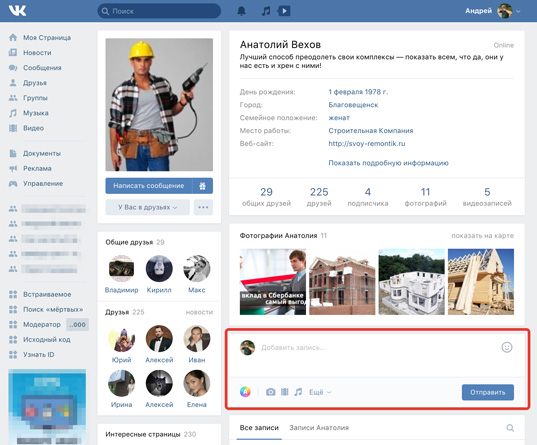Open emoji picker smiley in post box
This screenshot has height=445, width=537.
point(507,347)
